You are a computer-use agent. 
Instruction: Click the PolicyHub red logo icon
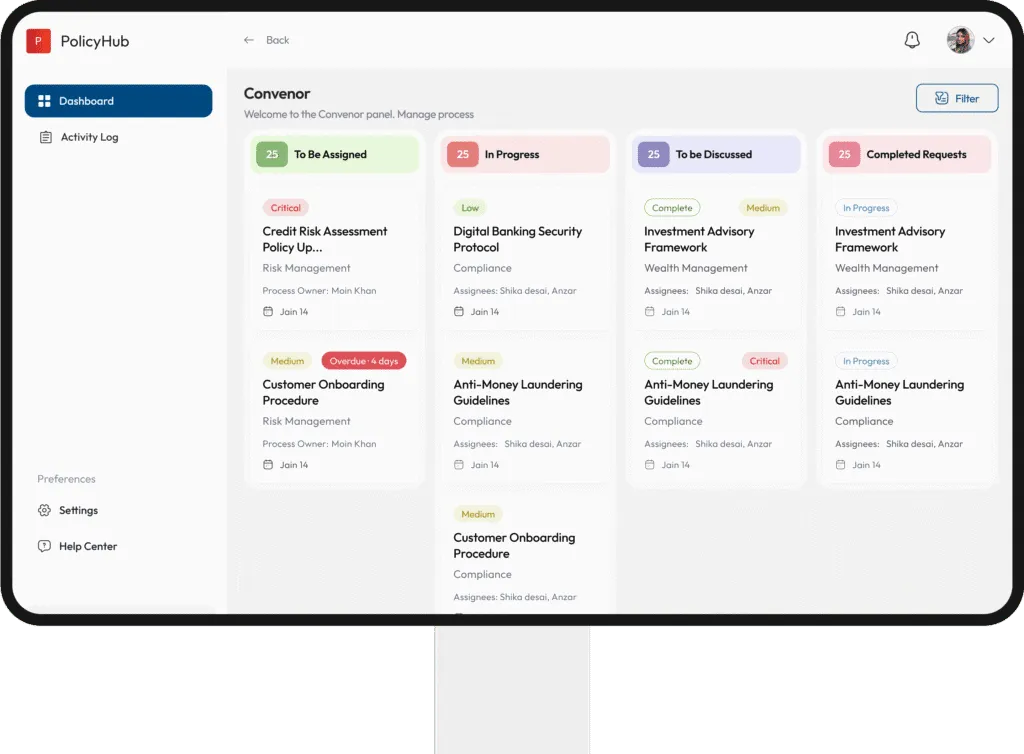click(38, 41)
